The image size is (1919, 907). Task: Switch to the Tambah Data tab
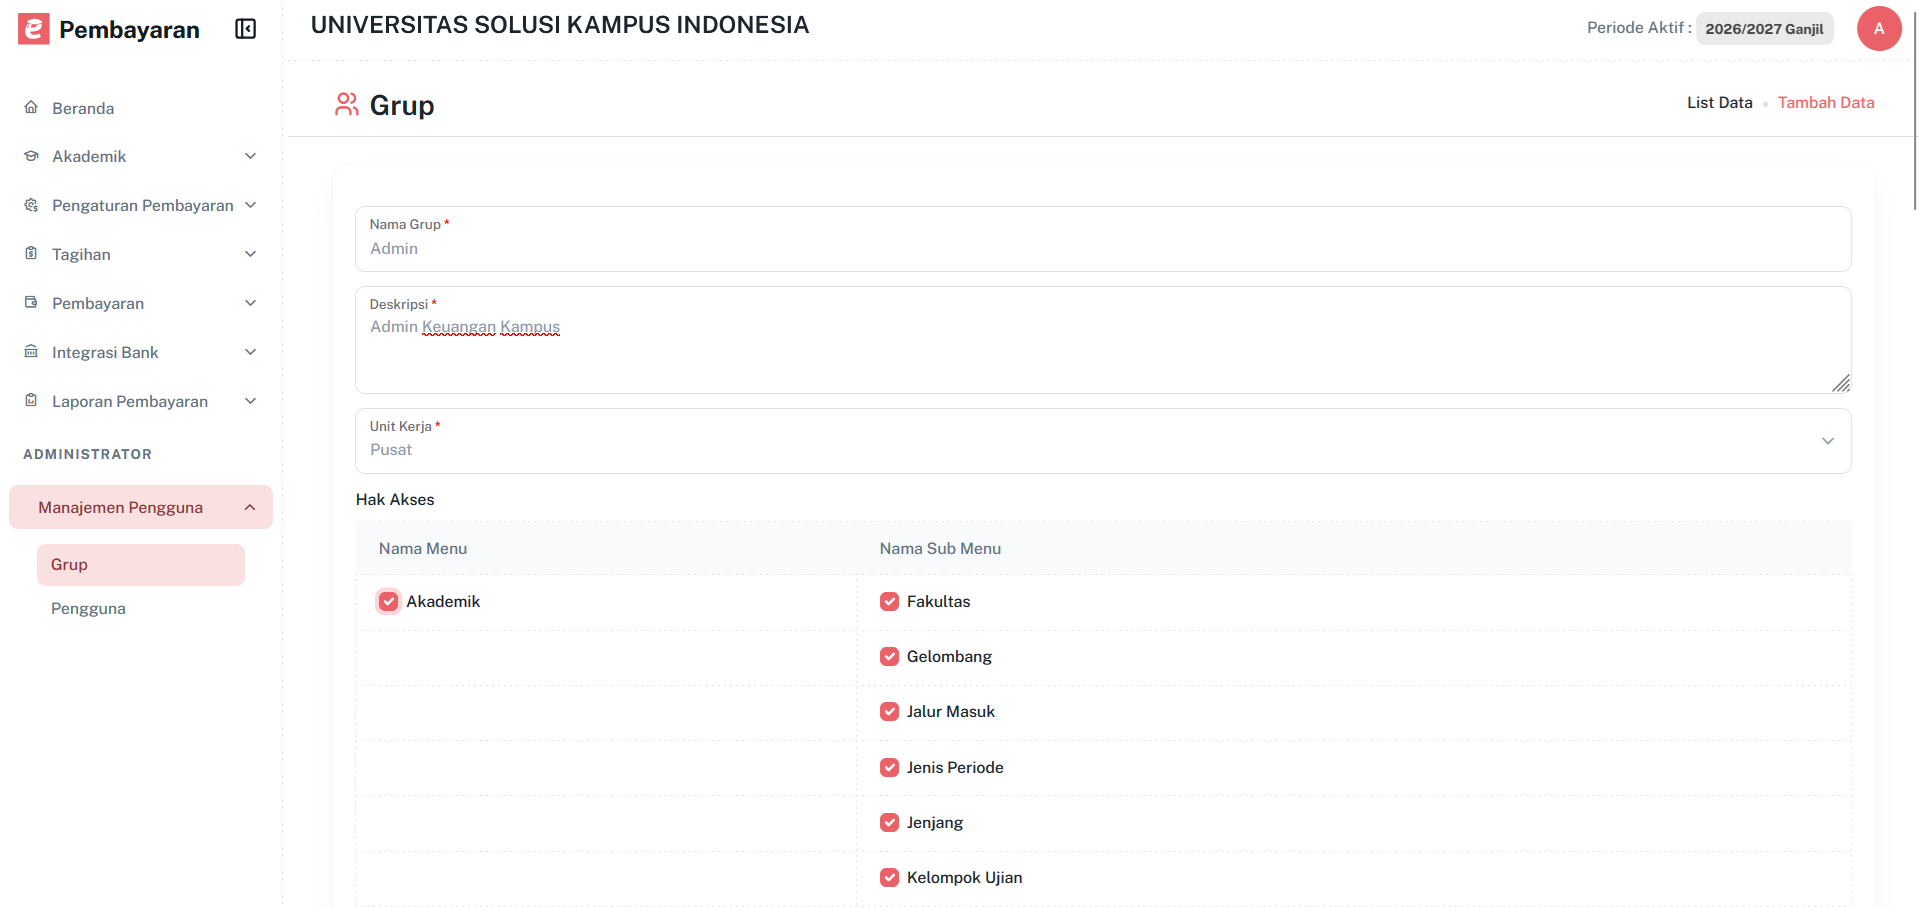[x=1826, y=102]
